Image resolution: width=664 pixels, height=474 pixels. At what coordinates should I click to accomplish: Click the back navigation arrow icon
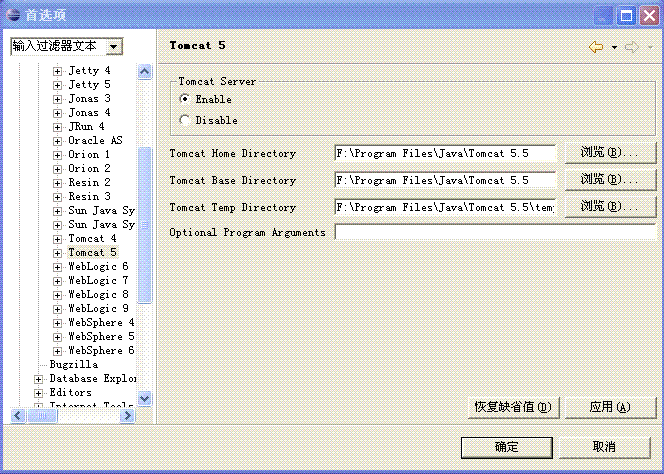596,47
